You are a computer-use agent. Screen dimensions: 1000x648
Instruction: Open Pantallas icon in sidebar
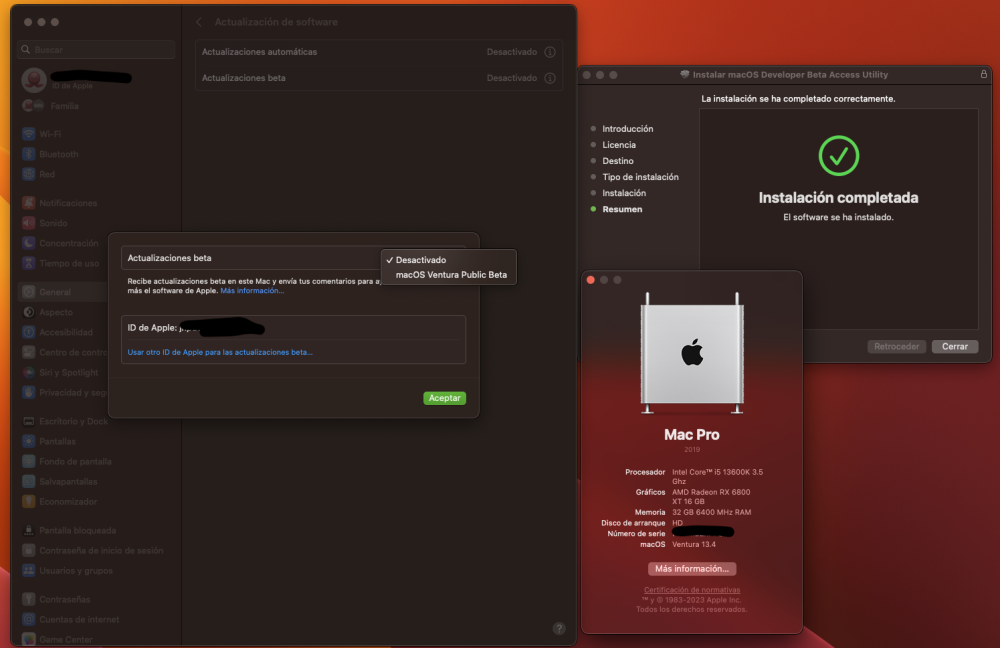tap(29, 441)
